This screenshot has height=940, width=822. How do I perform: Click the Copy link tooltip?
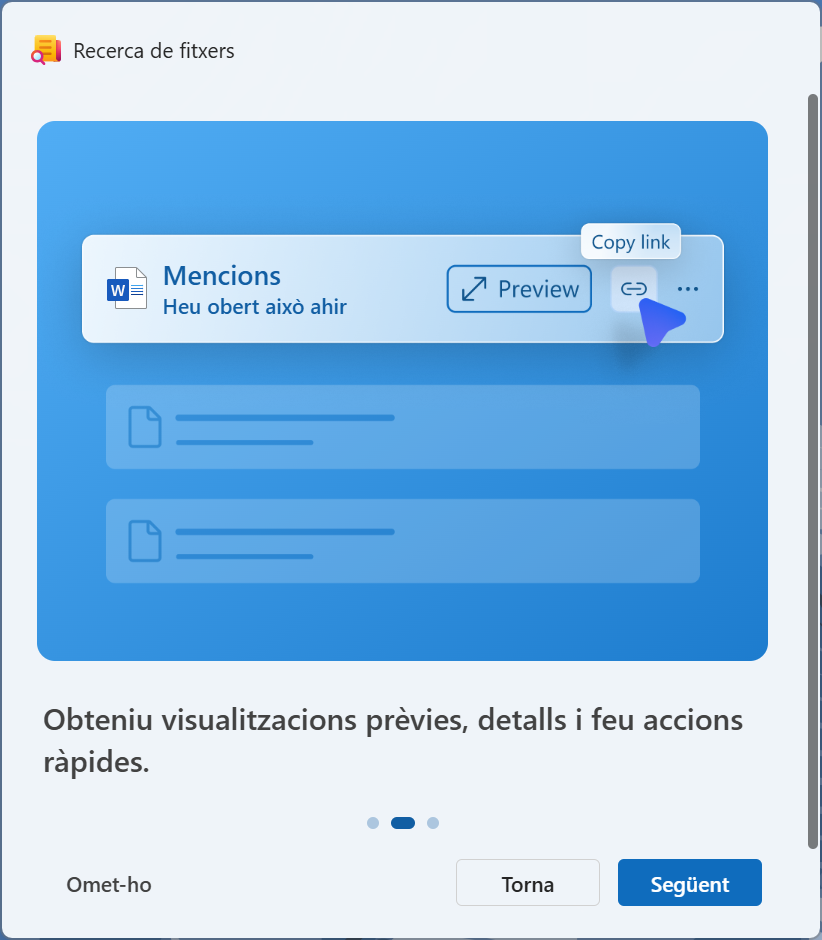[x=630, y=242]
